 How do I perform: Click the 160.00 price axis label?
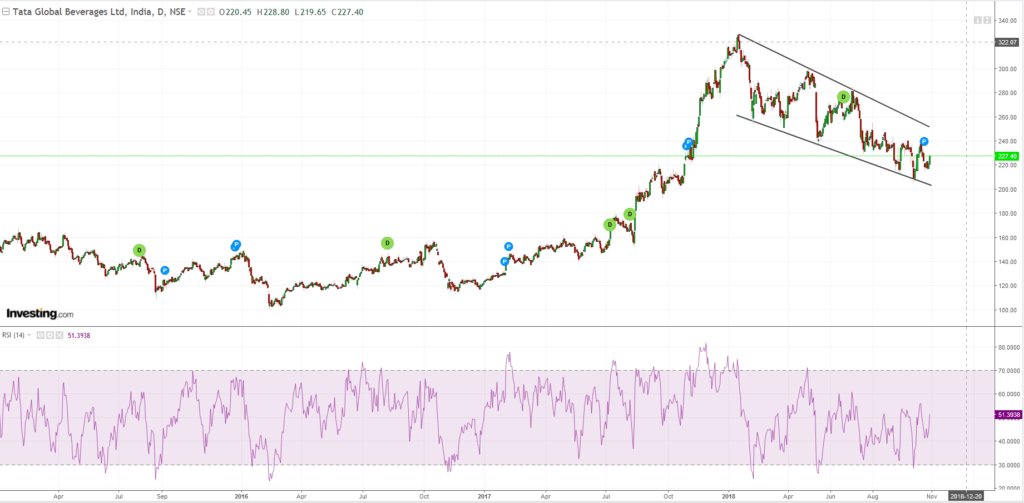(1008, 238)
